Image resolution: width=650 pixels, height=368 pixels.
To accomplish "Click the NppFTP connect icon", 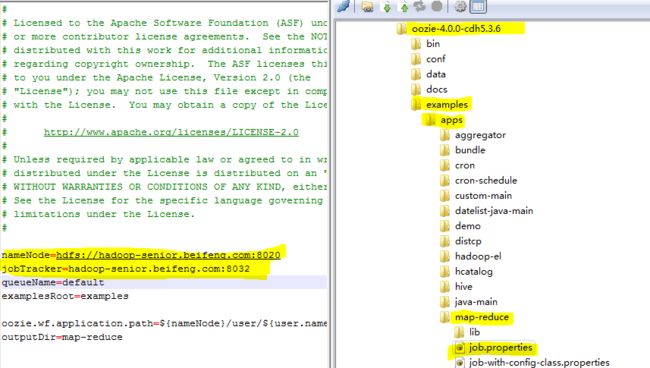I will [344, 6].
